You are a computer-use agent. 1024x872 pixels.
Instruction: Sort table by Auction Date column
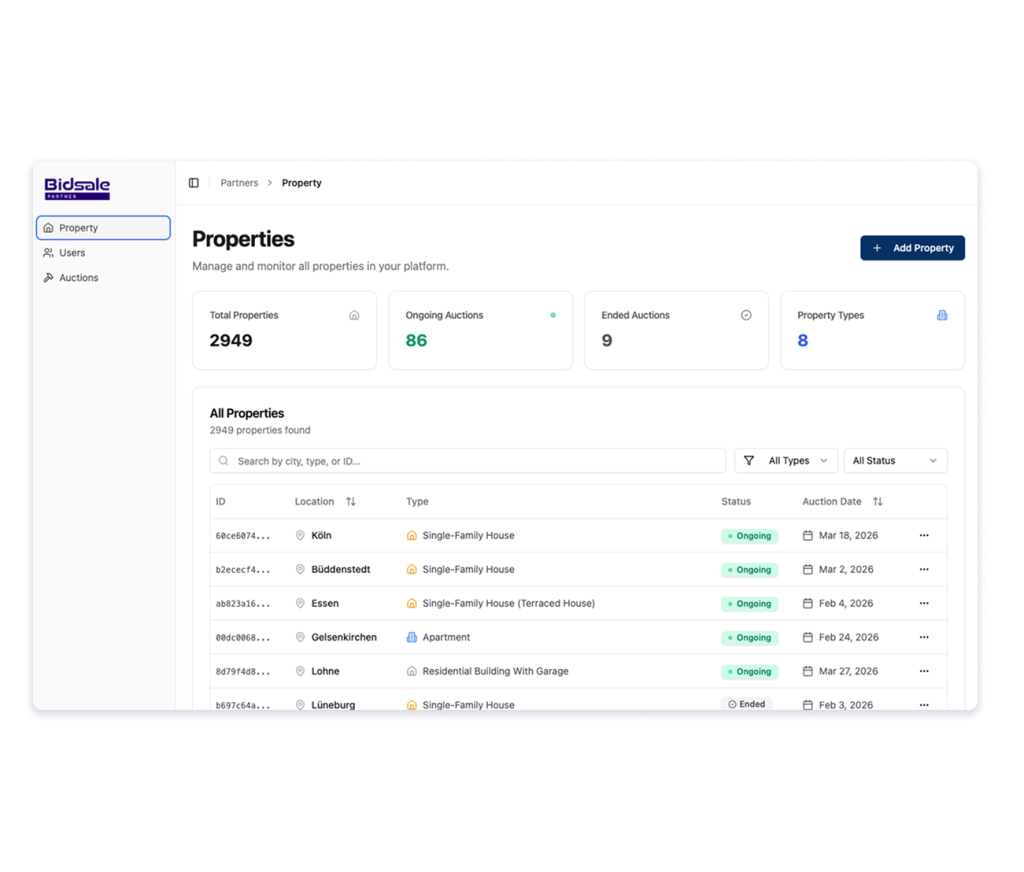point(877,502)
